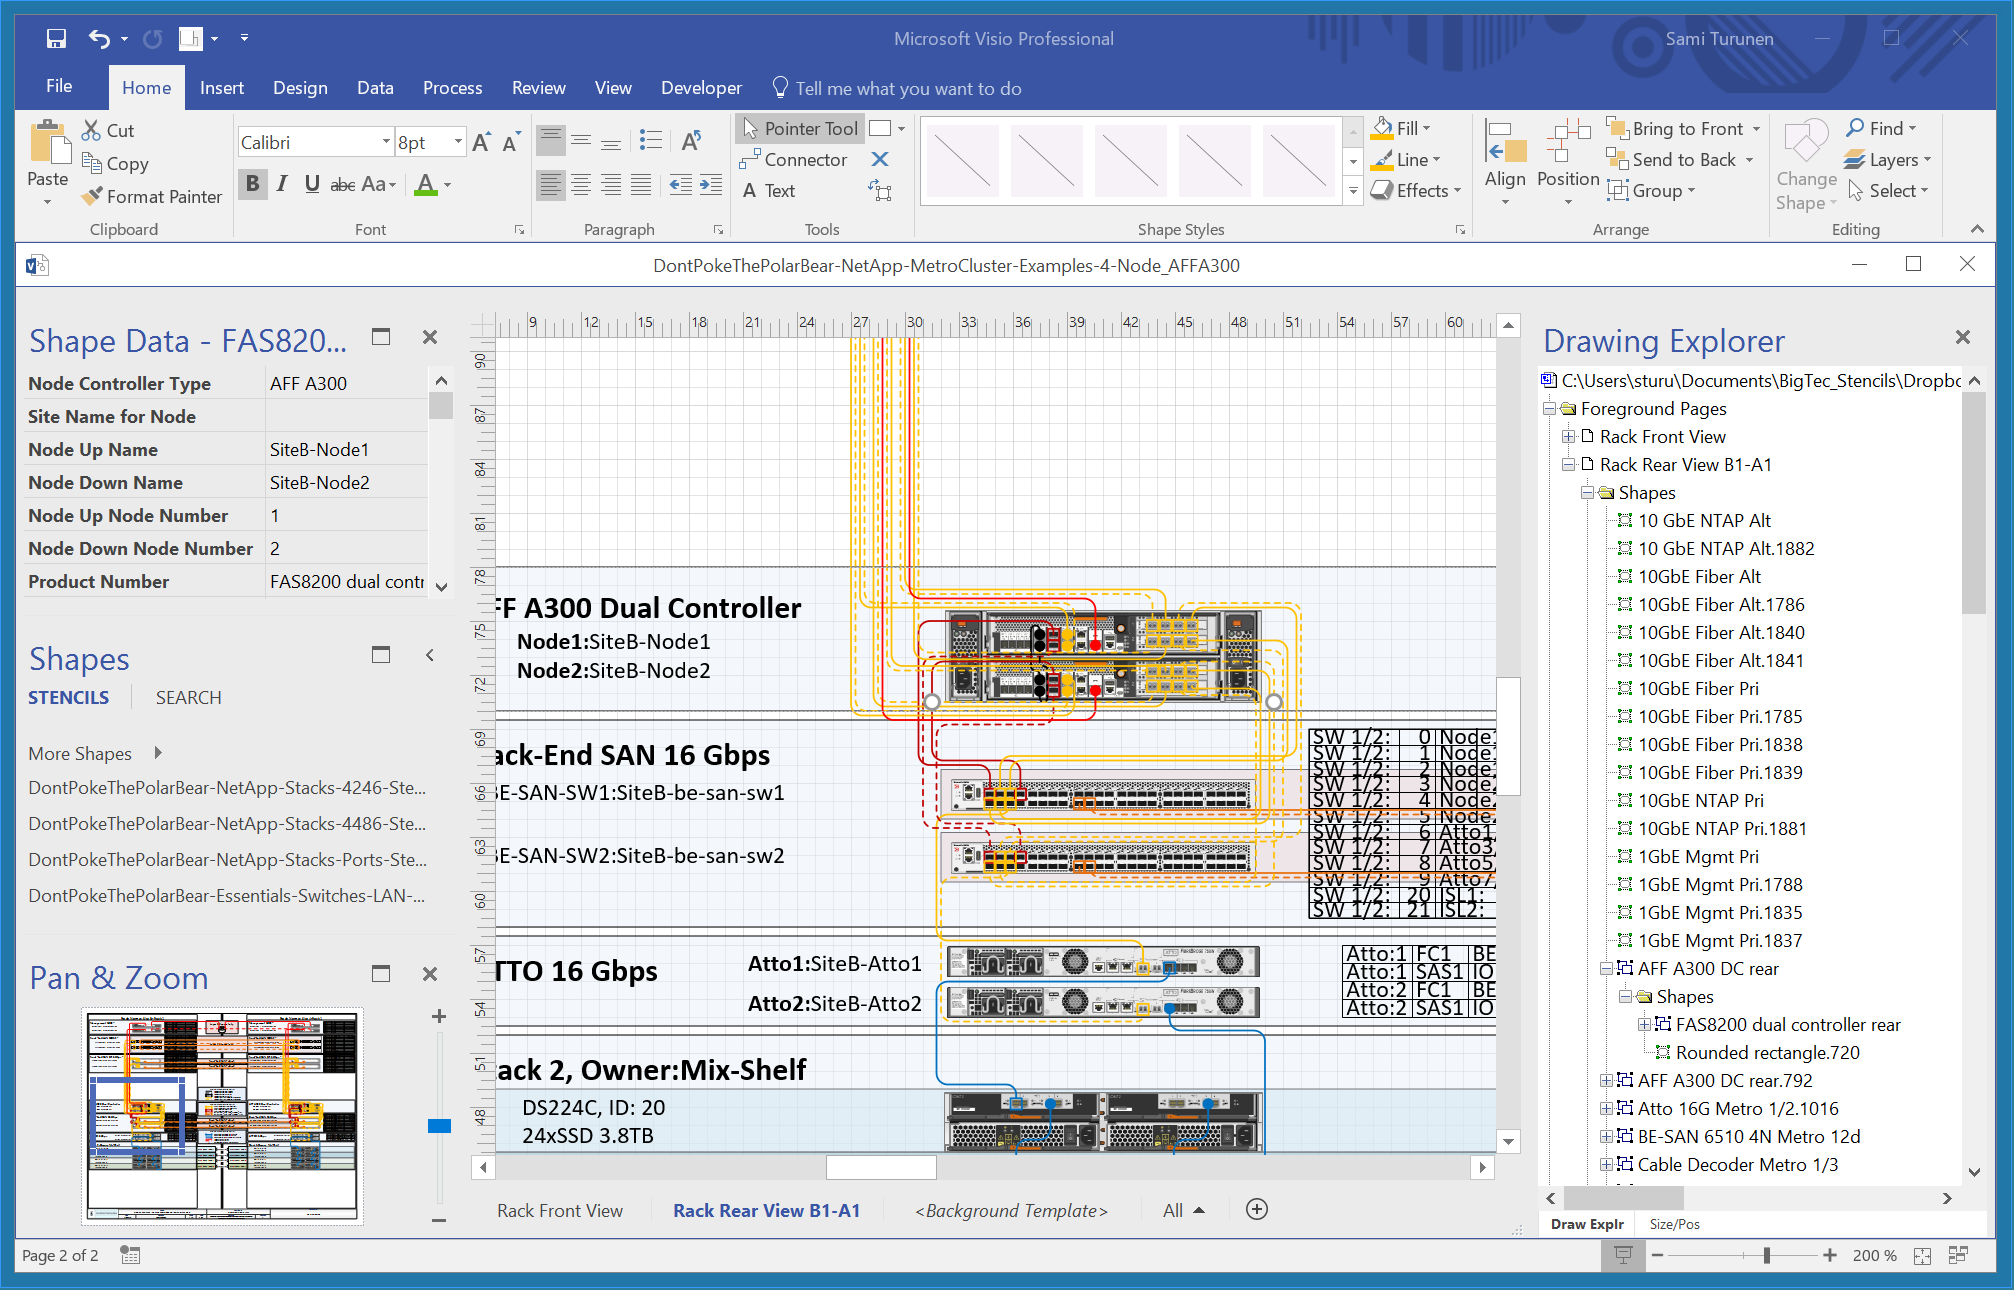Screen dimensions: 2014x1290
Task: Click the Pan & Zoom thumbnail preview
Action: click(x=221, y=1115)
